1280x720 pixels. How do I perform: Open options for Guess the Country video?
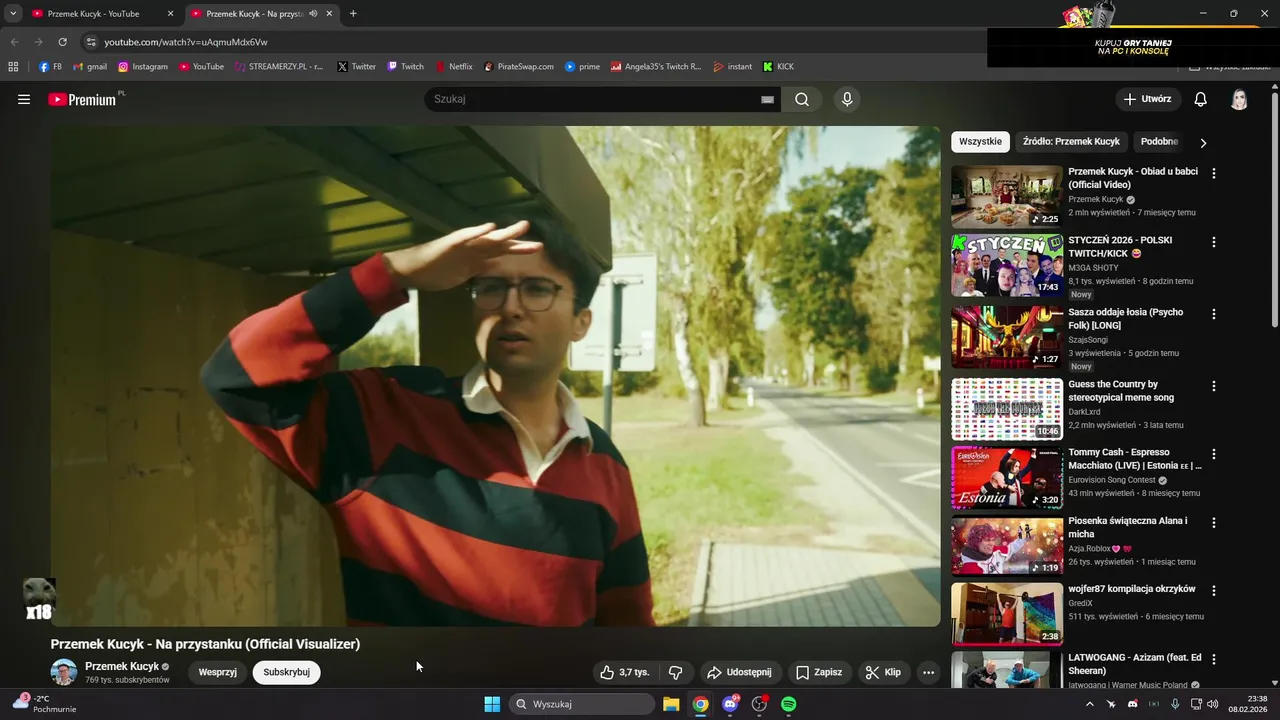pos(1214,386)
